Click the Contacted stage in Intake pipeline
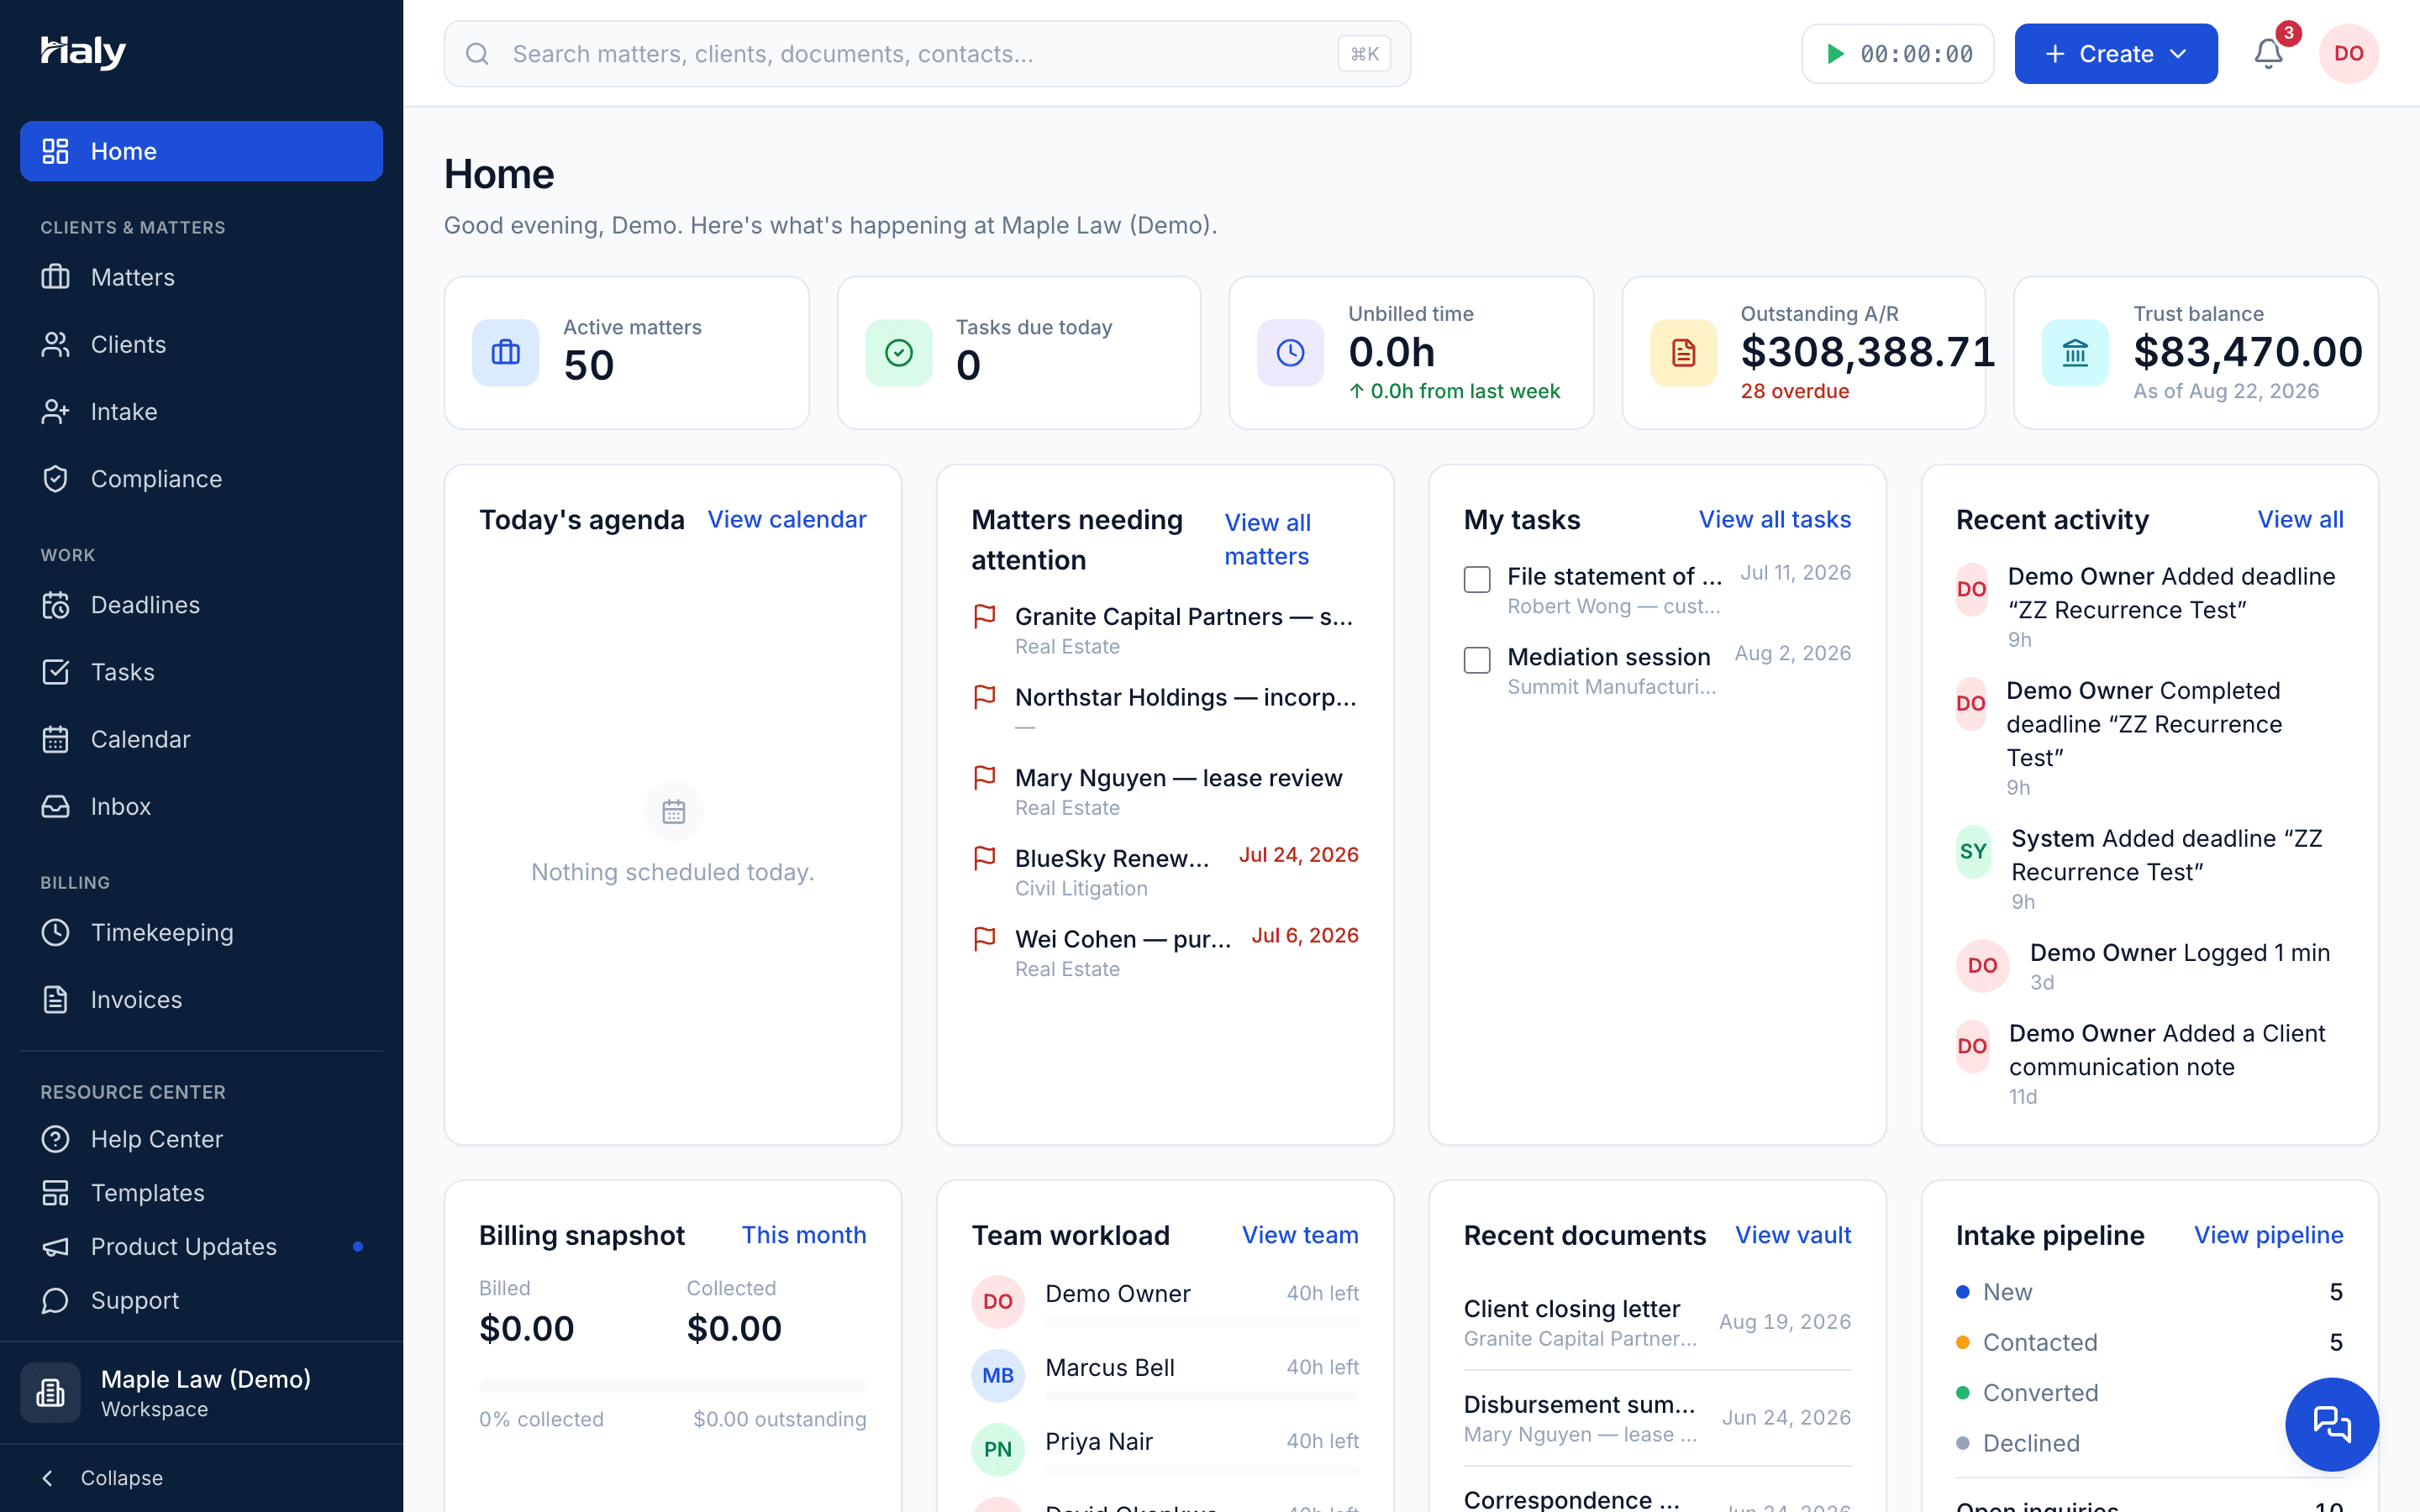2420x1512 pixels. (x=2149, y=1342)
